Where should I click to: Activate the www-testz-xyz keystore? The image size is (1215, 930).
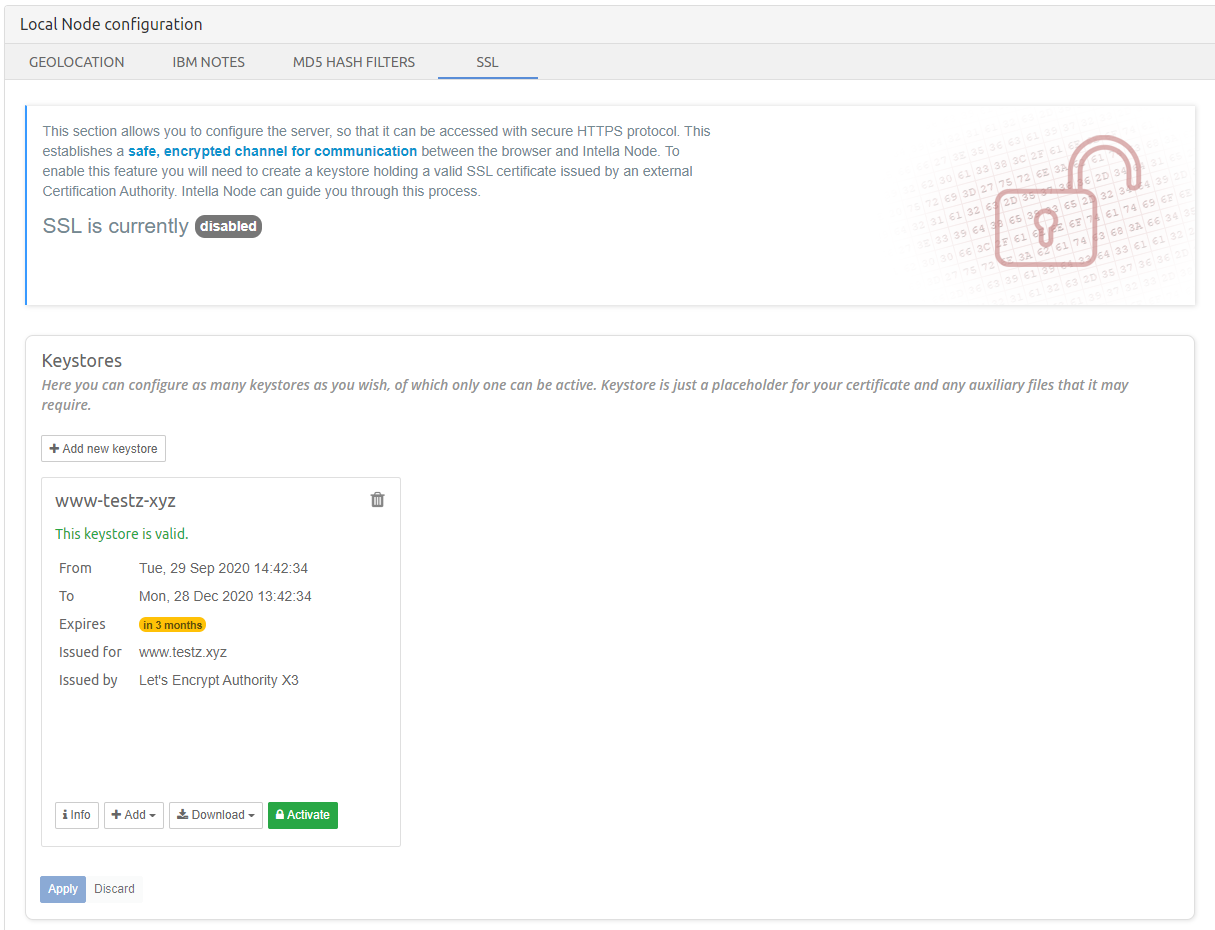(302, 815)
